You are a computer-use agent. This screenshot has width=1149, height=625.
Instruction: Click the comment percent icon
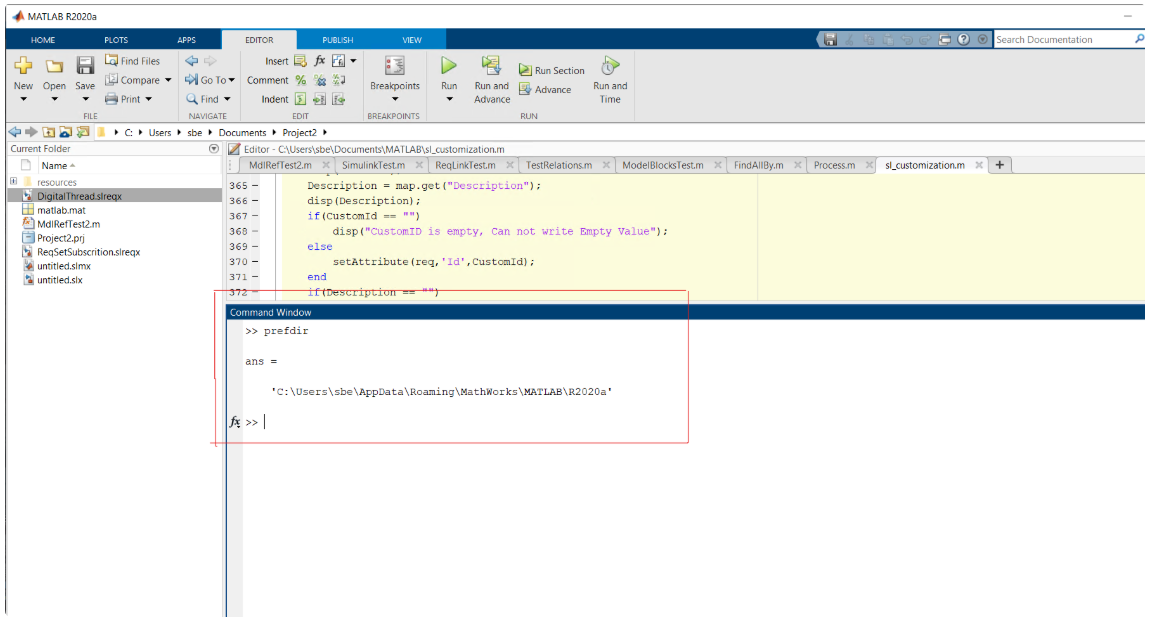pos(301,80)
